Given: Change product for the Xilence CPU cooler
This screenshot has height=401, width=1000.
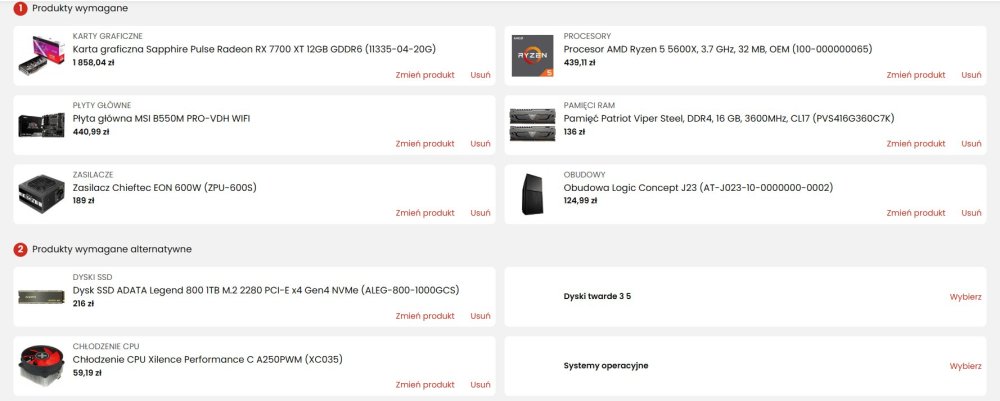Looking at the screenshot, I should click(x=425, y=384).
